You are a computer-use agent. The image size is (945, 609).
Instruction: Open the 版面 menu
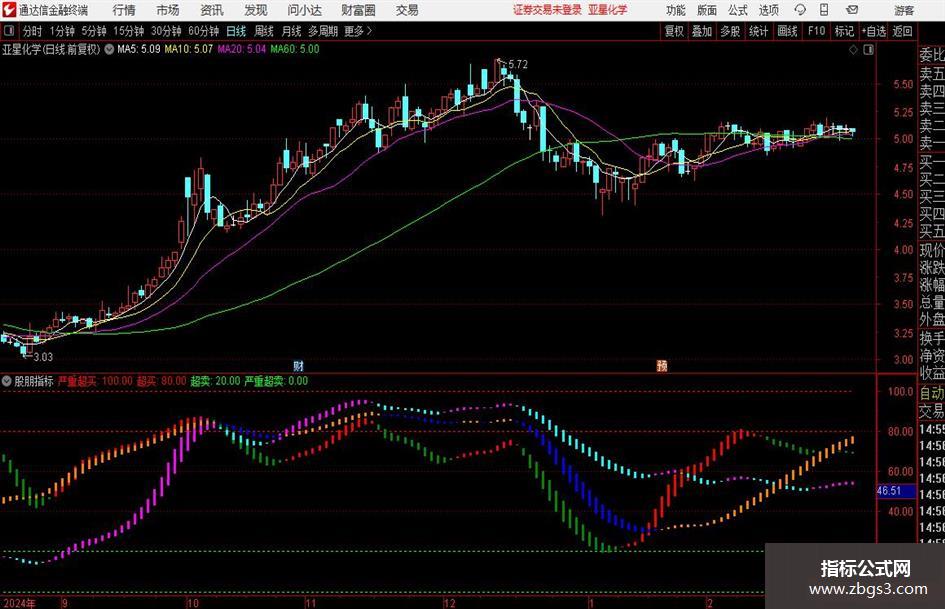(x=707, y=10)
